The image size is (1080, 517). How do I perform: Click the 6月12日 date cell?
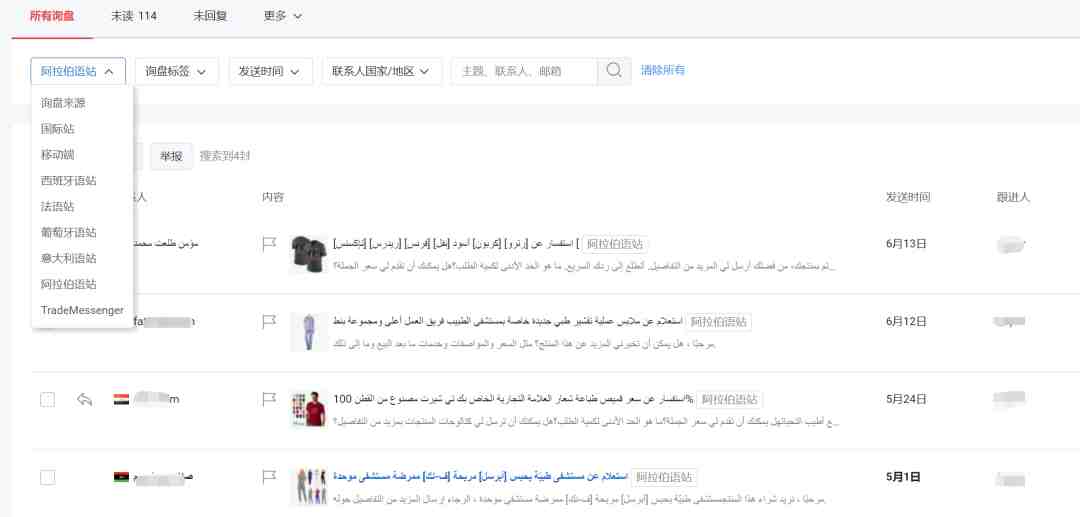pos(906,321)
